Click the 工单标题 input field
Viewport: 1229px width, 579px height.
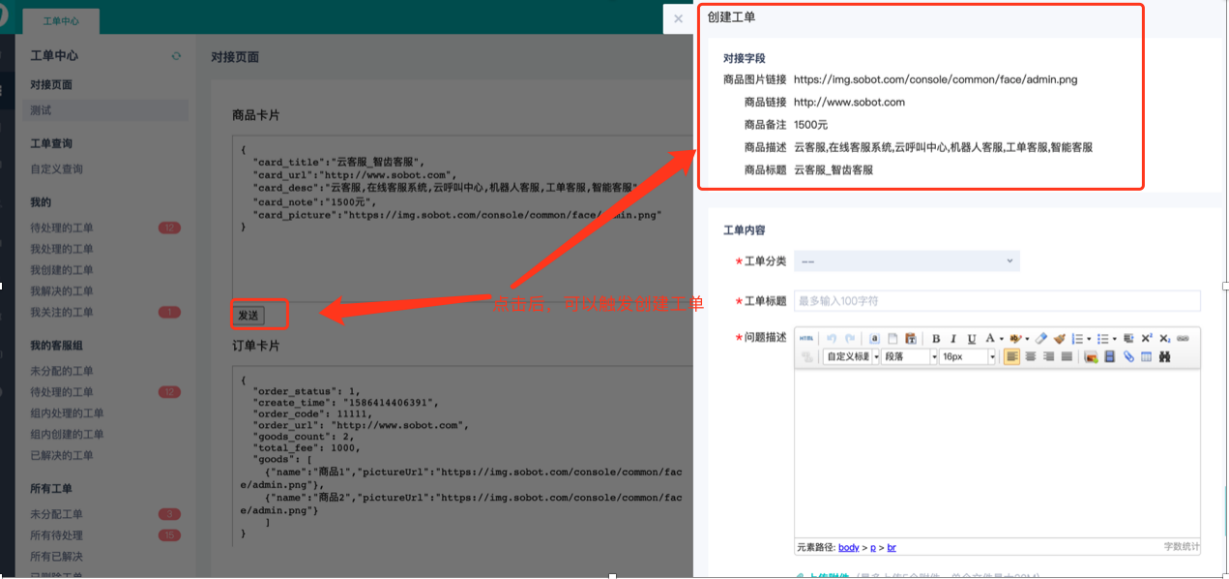[x=997, y=301]
